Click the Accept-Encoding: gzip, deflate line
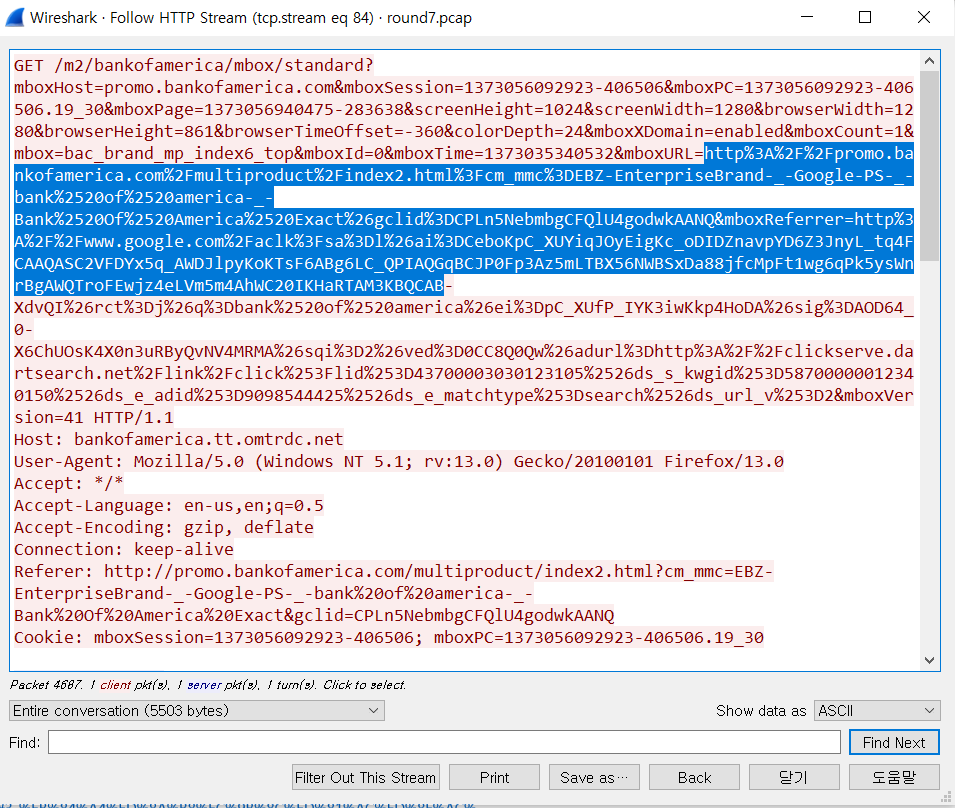This screenshot has width=955, height=808. click(164, 527)
